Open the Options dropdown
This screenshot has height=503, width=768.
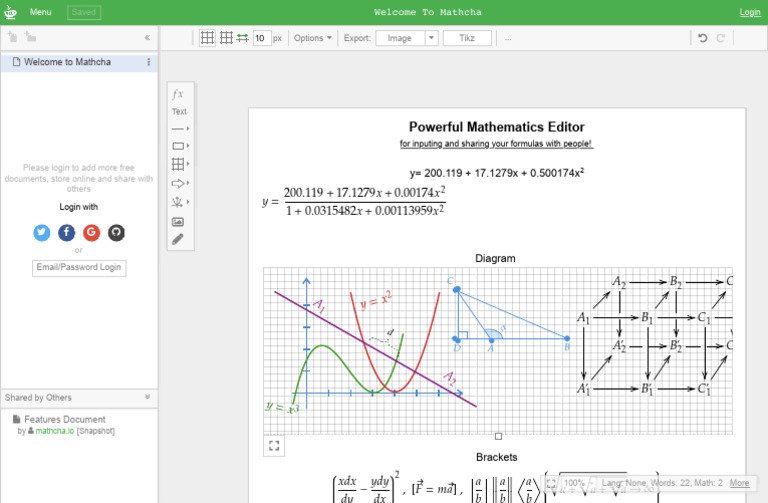click(x=312, y=38)
